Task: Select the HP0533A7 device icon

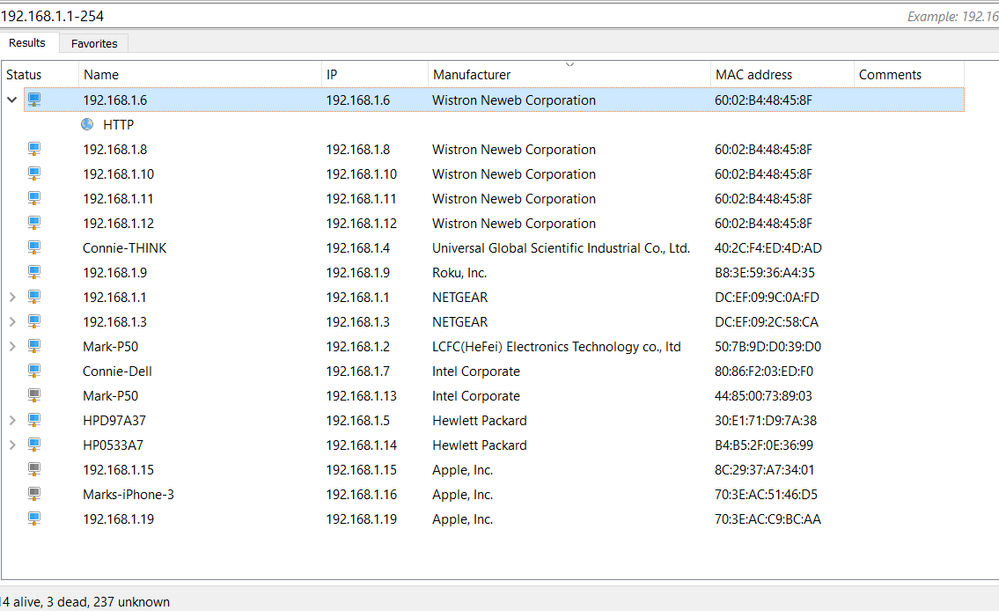Action: tap(34, 445)
